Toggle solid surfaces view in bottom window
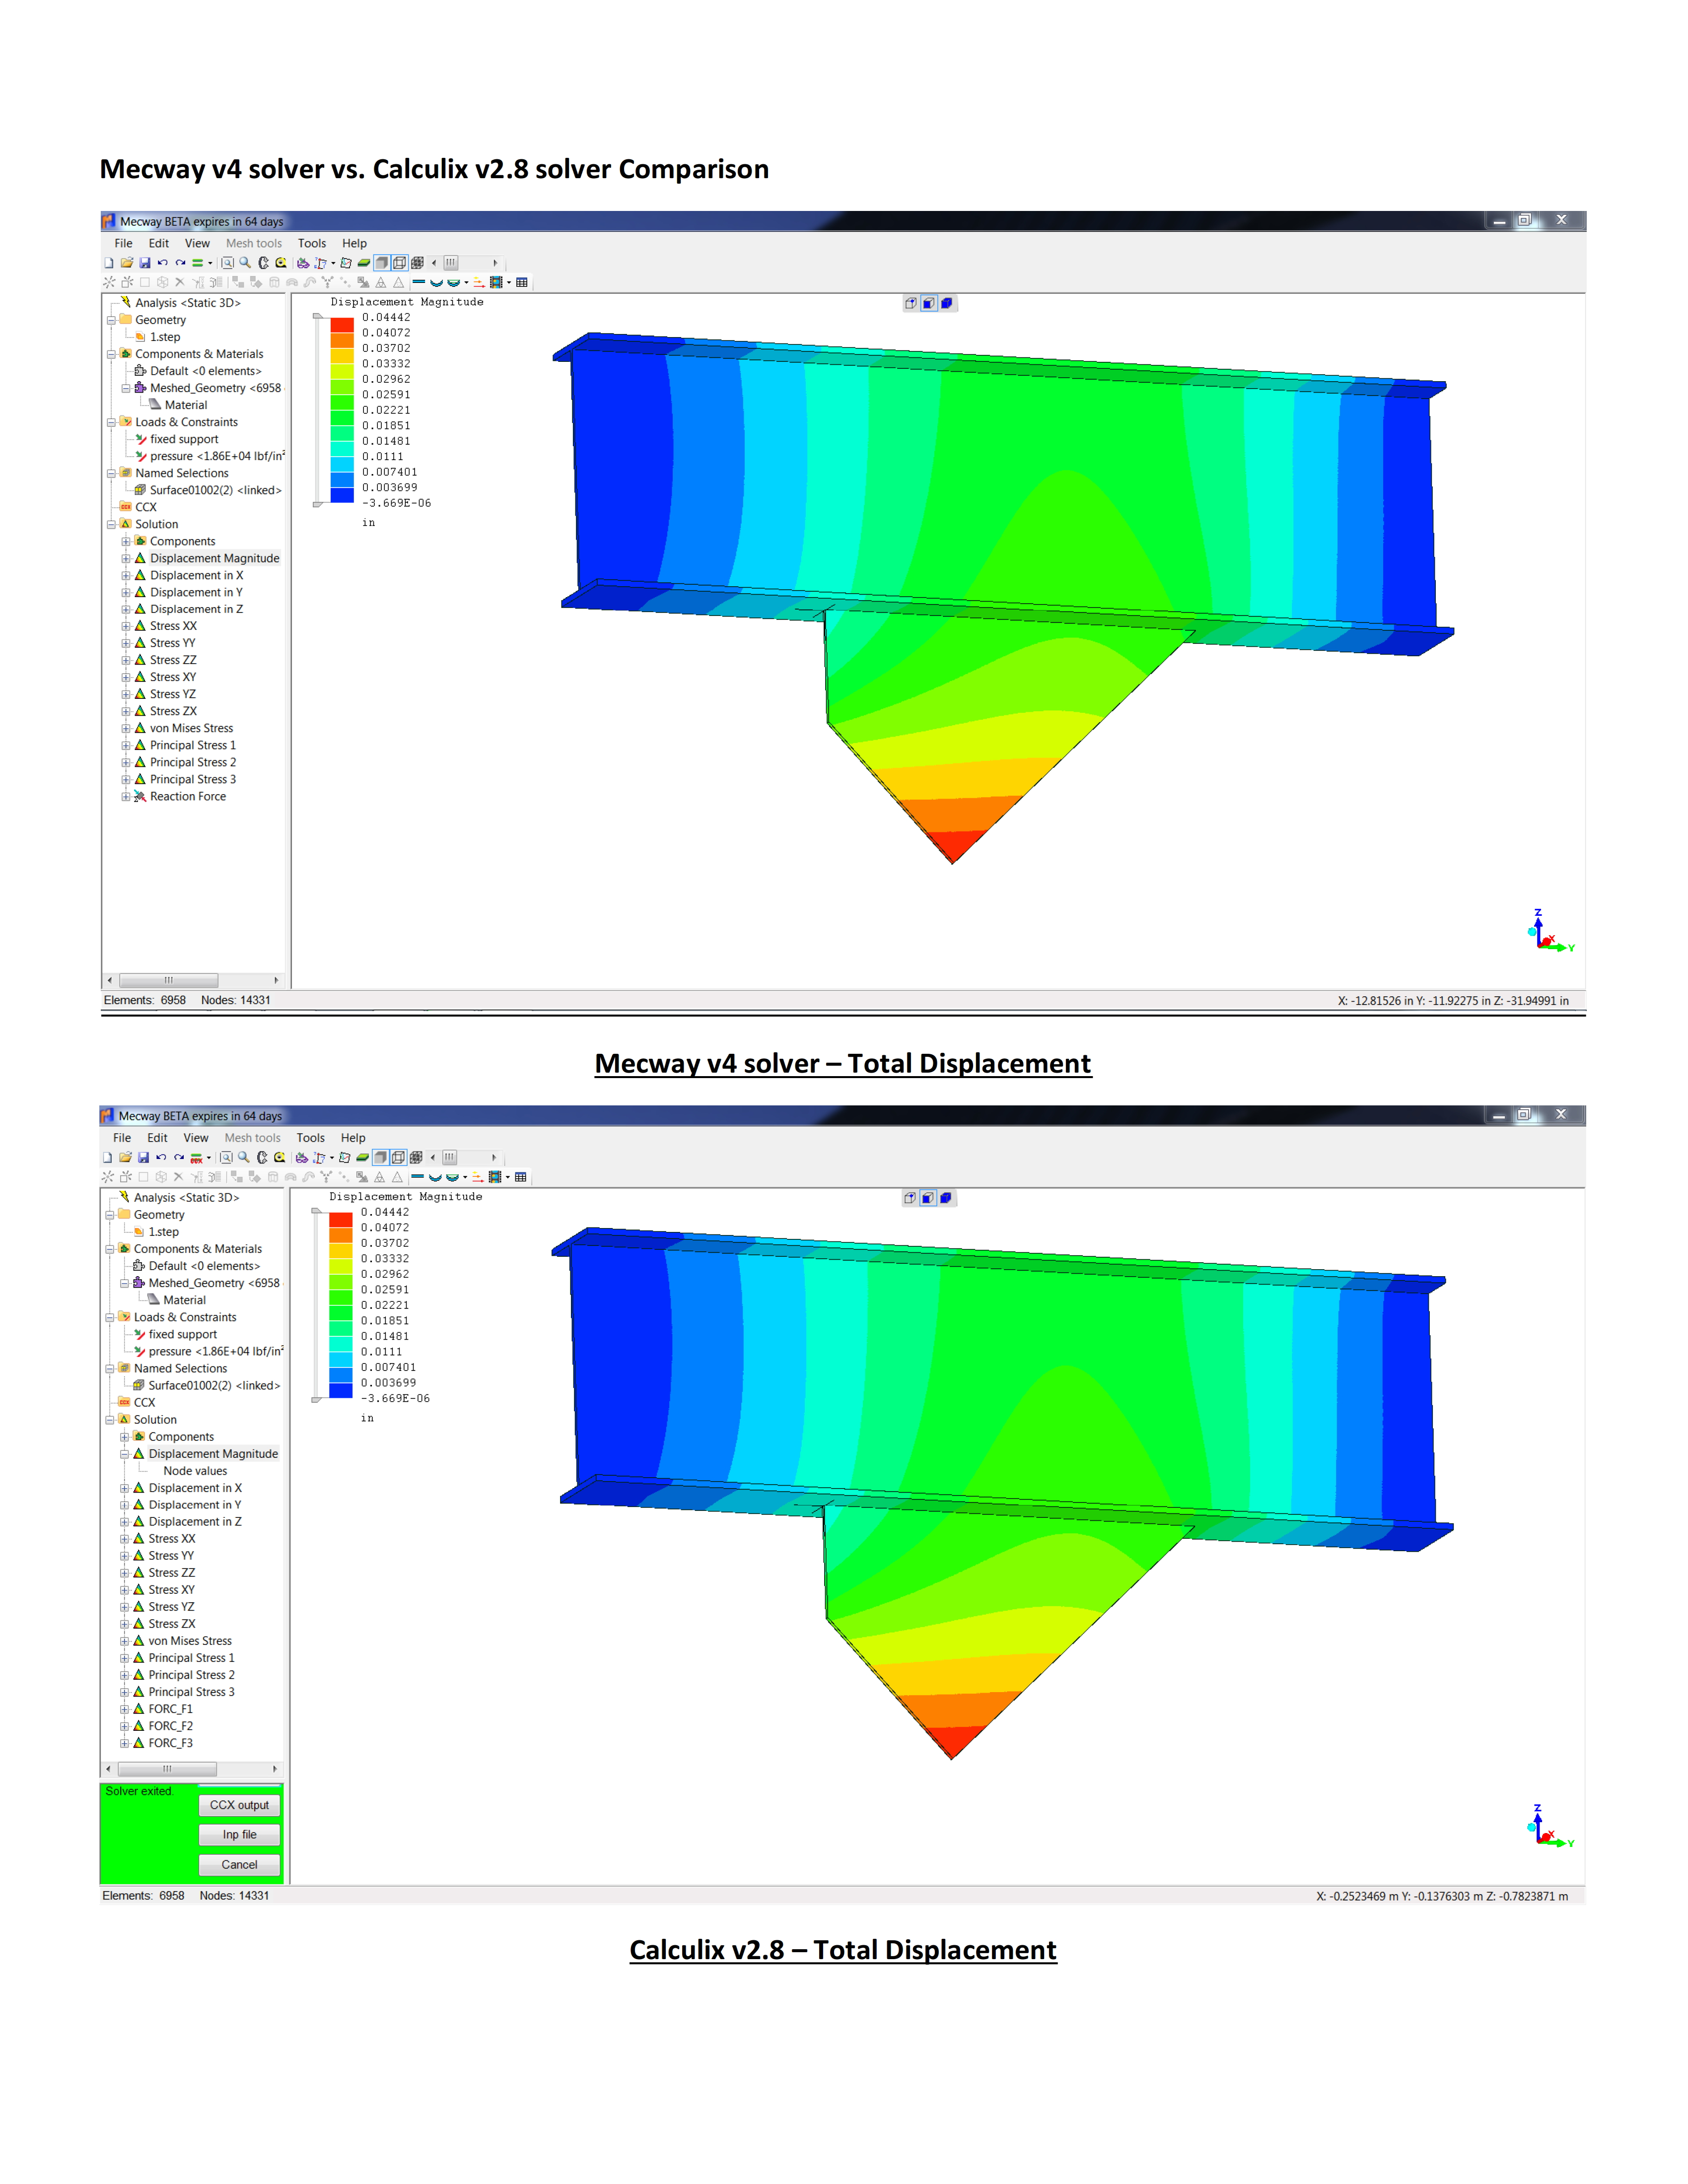 tap(381, 1158)
